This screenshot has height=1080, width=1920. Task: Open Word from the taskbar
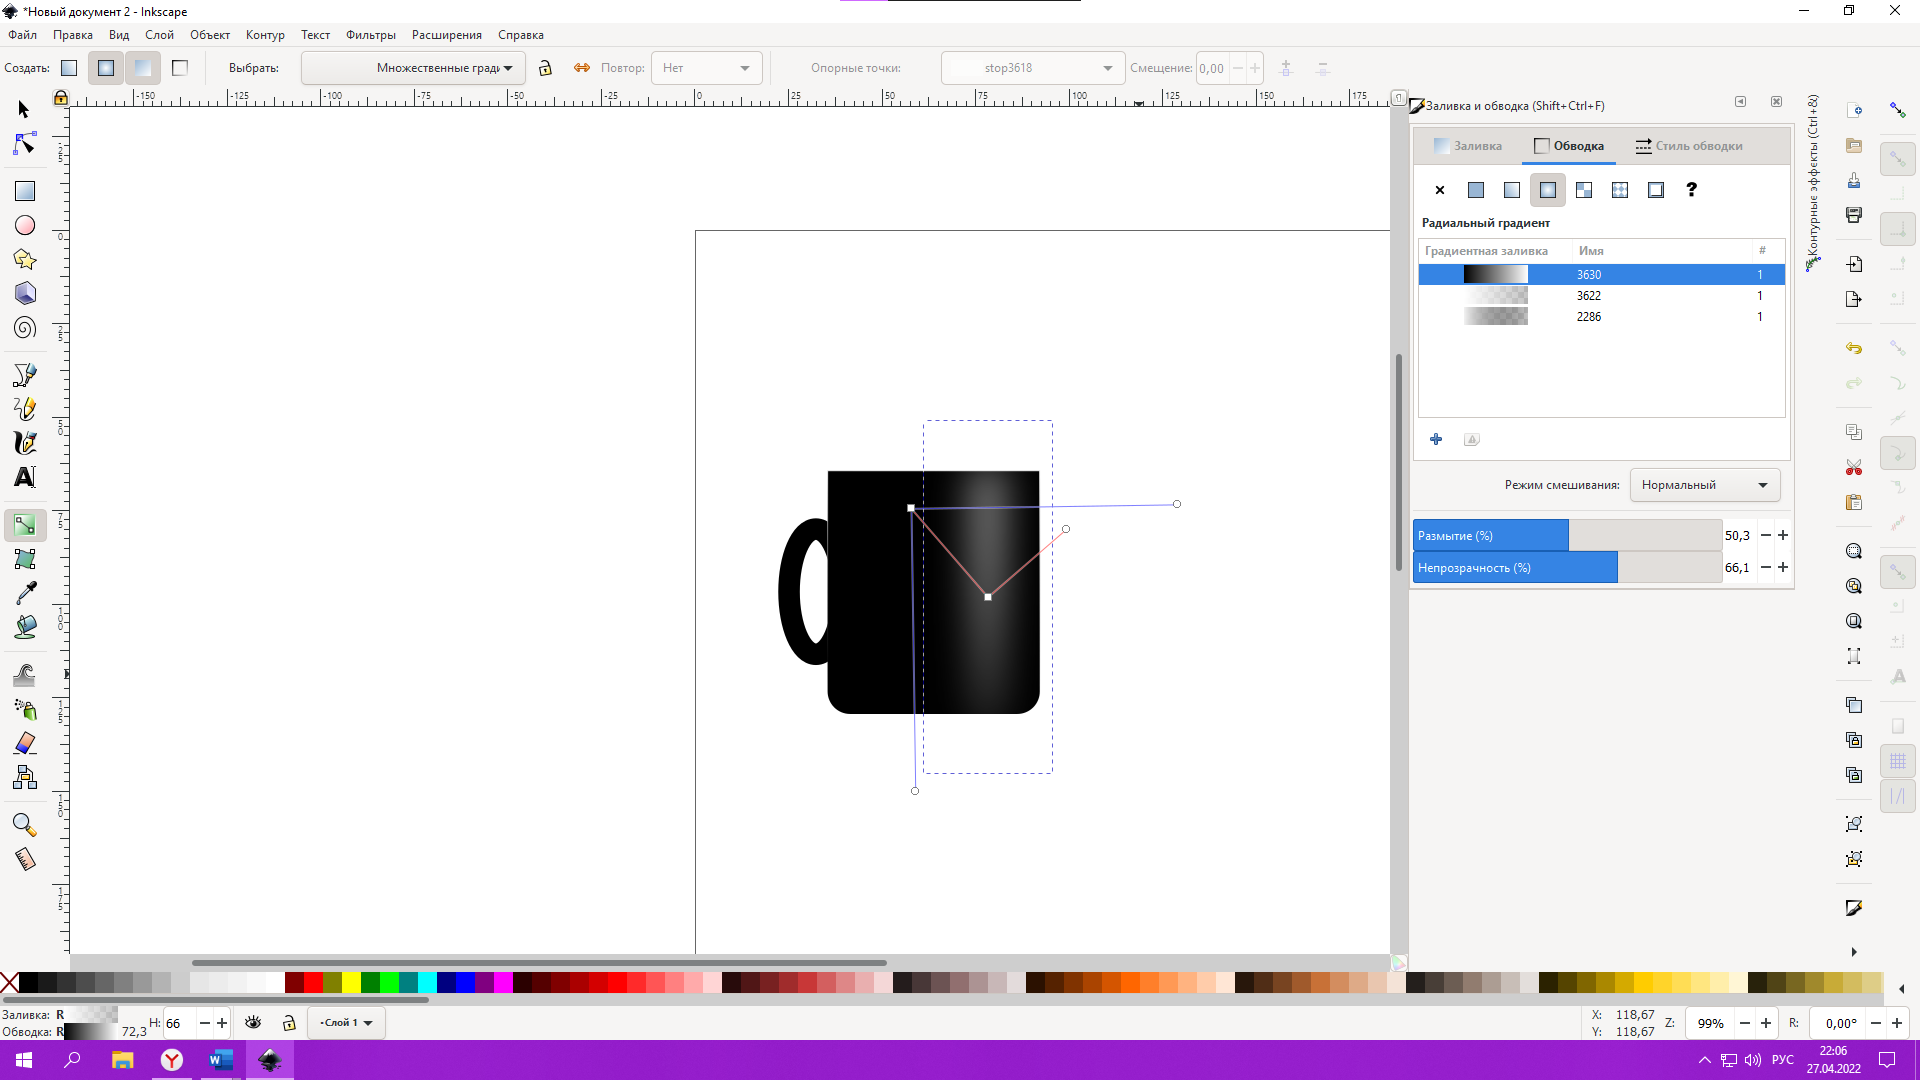coord(221,1060)
